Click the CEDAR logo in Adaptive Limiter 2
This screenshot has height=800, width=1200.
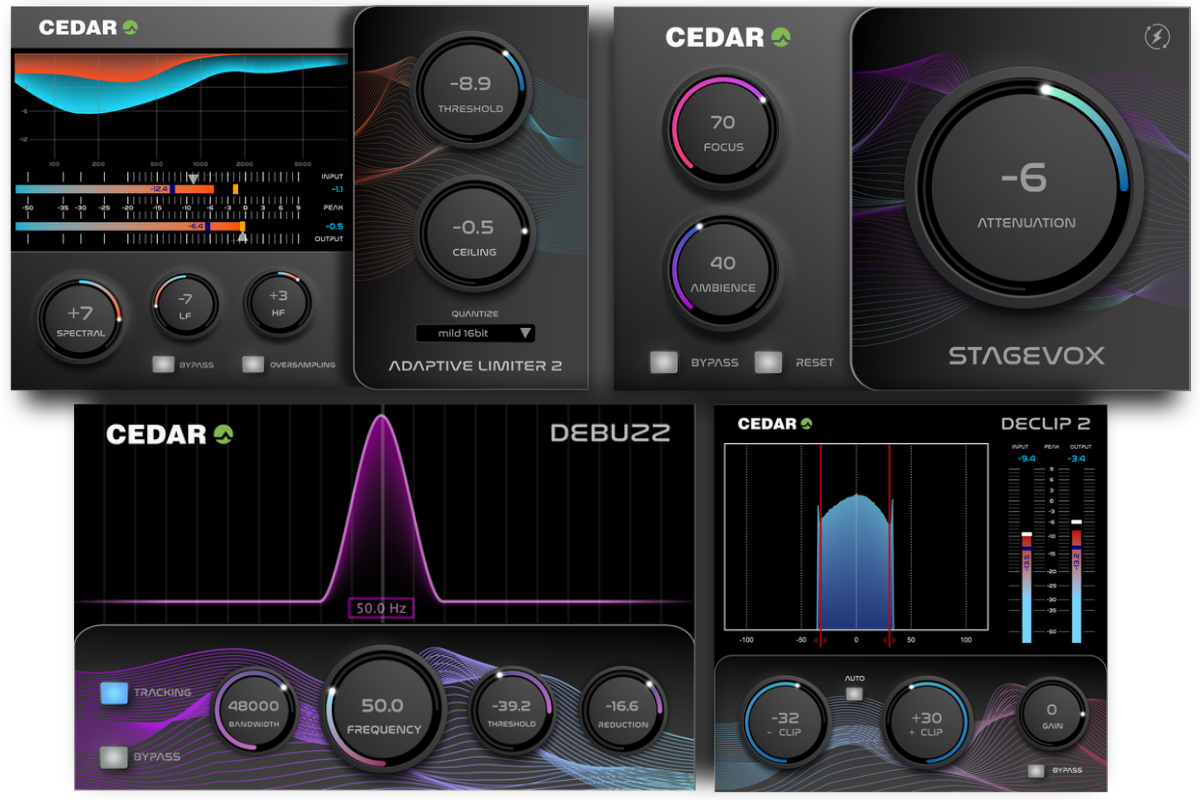coord(88,27)
